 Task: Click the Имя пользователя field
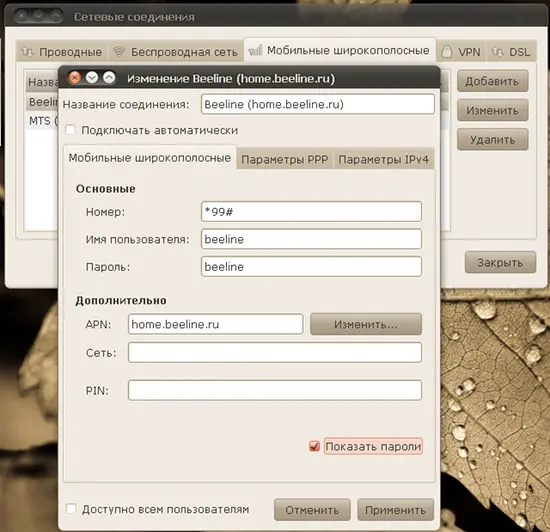point(311,239)
